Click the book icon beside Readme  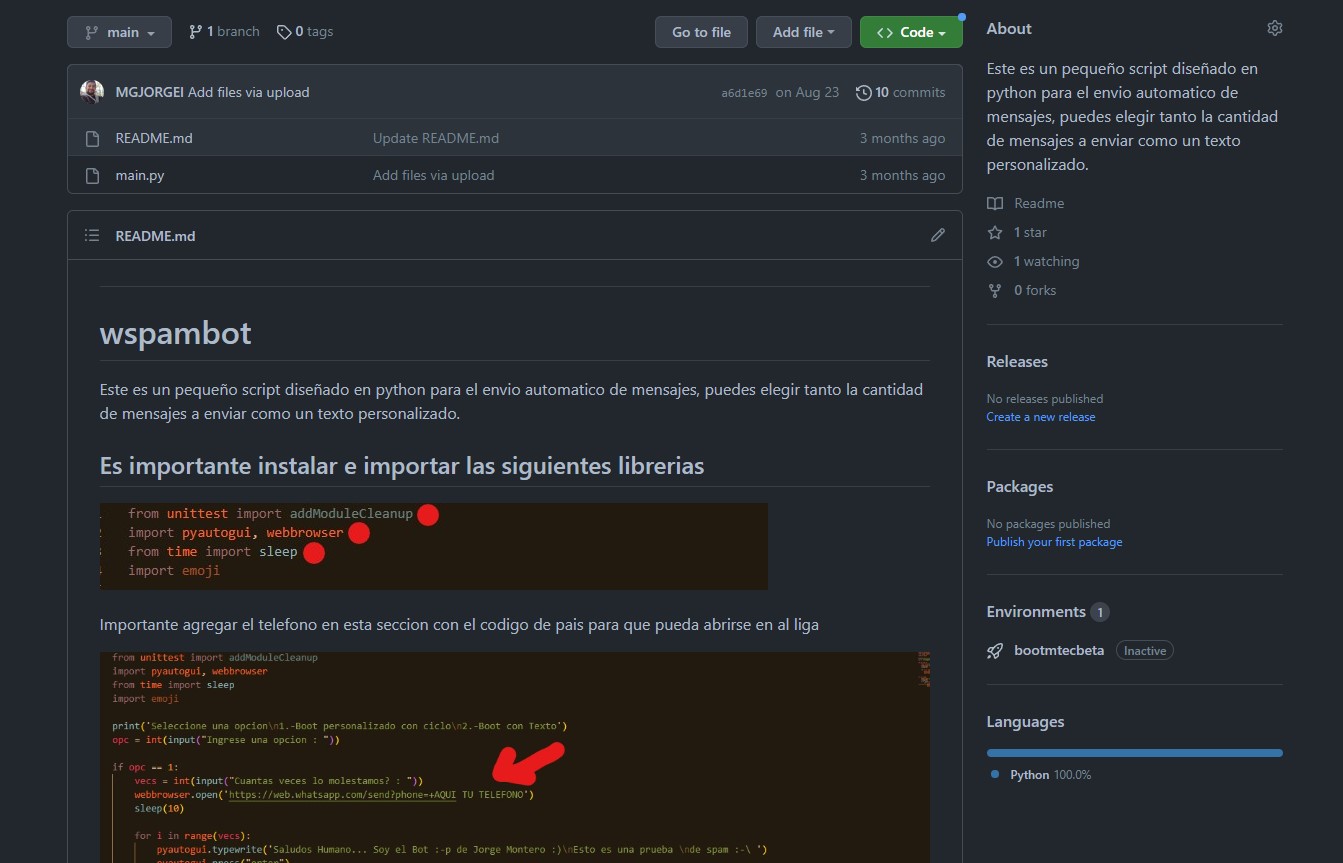(x=995, y=203)
